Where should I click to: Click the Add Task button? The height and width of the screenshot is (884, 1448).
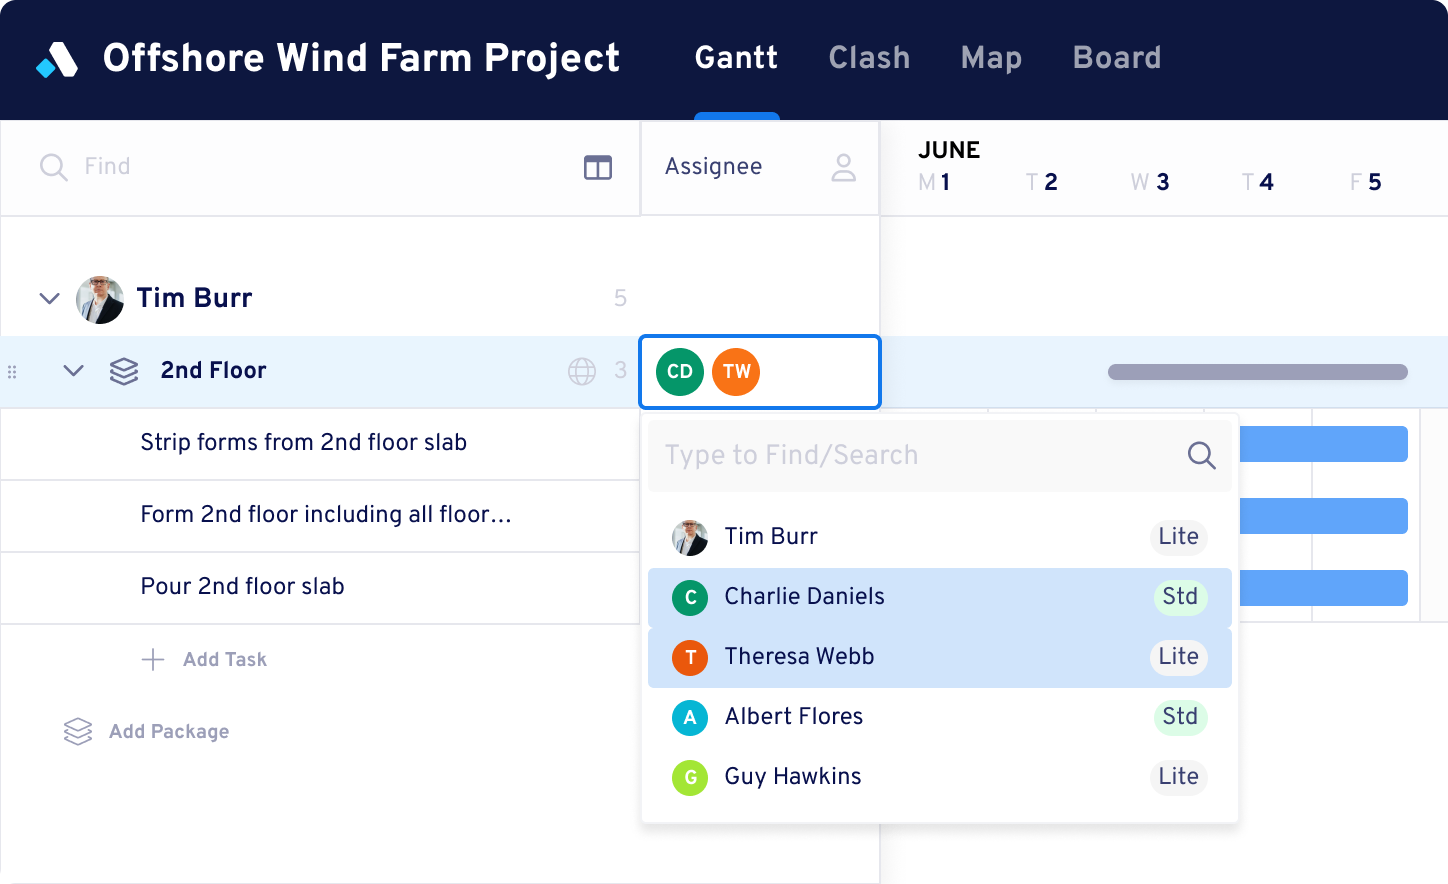pos(224,659)
